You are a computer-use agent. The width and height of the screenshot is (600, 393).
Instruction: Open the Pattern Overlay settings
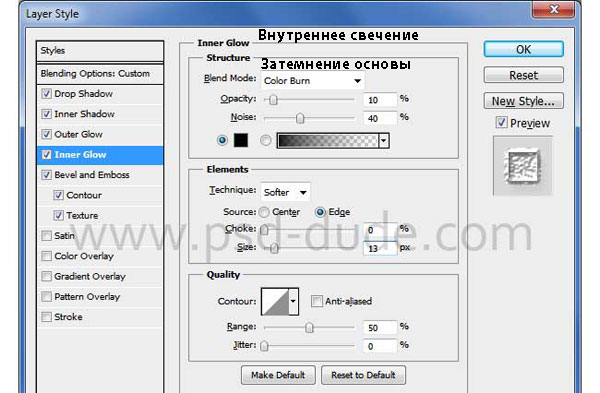click(x=87, y=297)
